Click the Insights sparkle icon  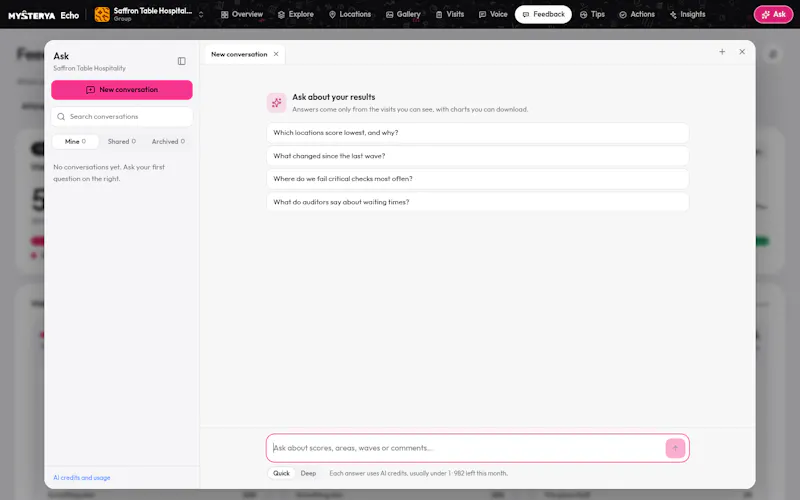[673, 15]
